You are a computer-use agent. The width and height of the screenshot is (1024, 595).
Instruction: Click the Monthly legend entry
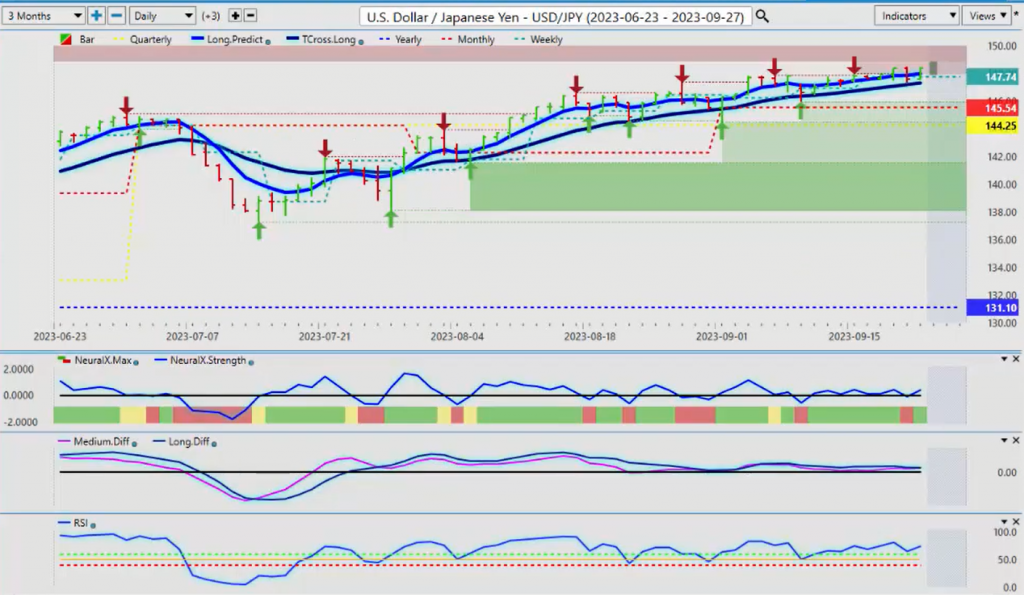pyautogui.click(x=468, y=40)
